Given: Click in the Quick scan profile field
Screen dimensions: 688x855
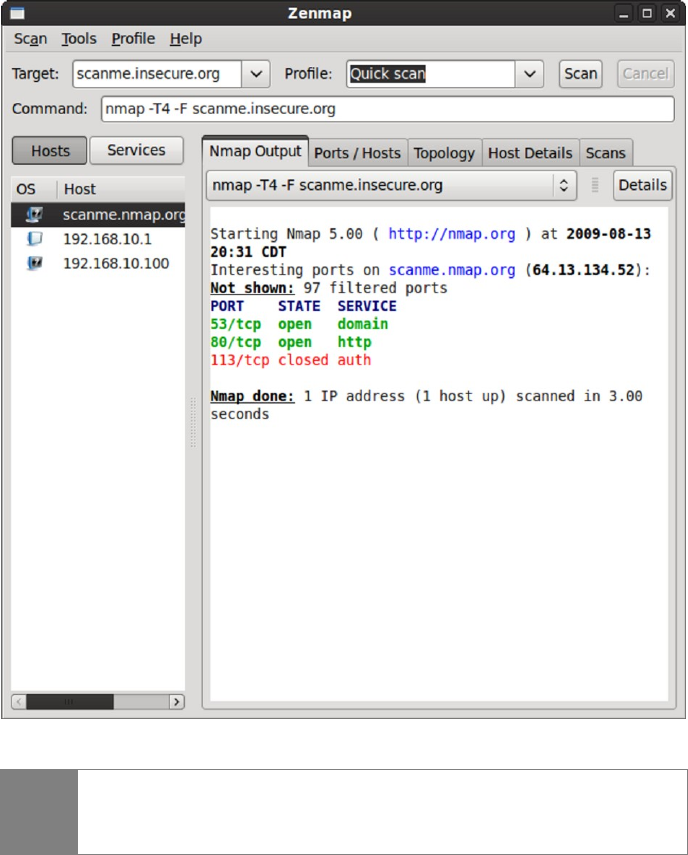Looking at the screenshot, I should coord(431,74).
